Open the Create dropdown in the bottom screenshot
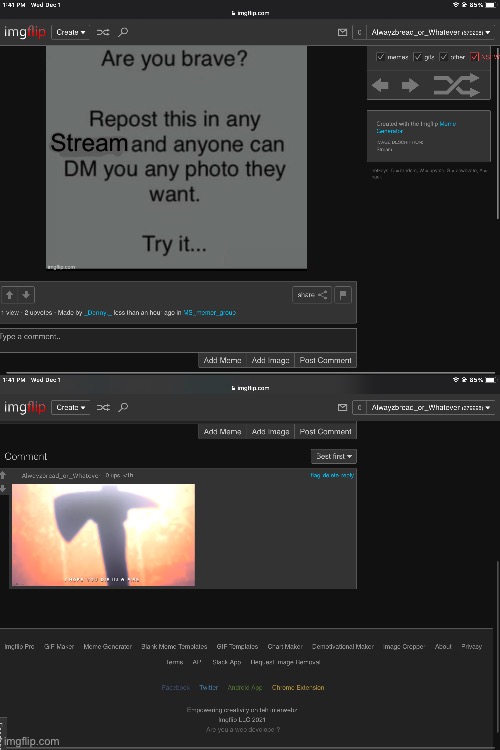 tap(70, 407)
